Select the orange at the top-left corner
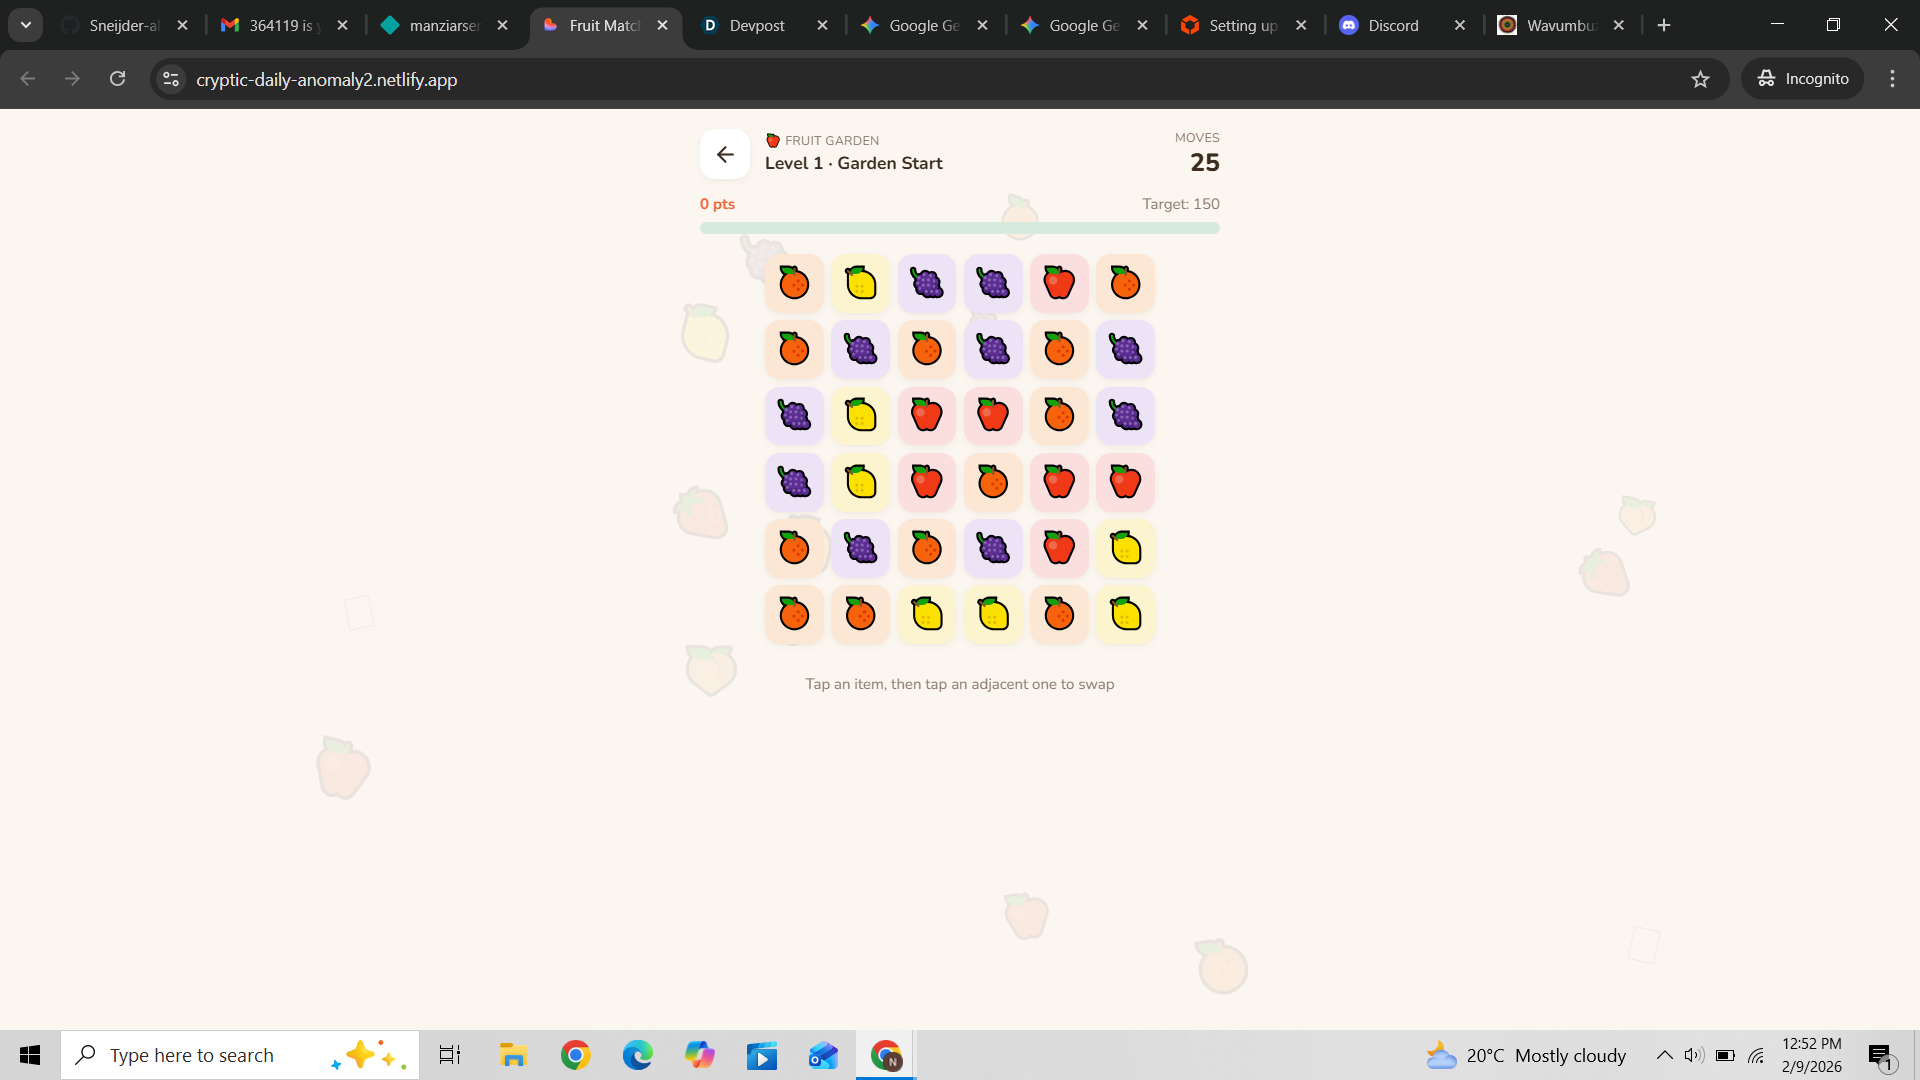 794,283
